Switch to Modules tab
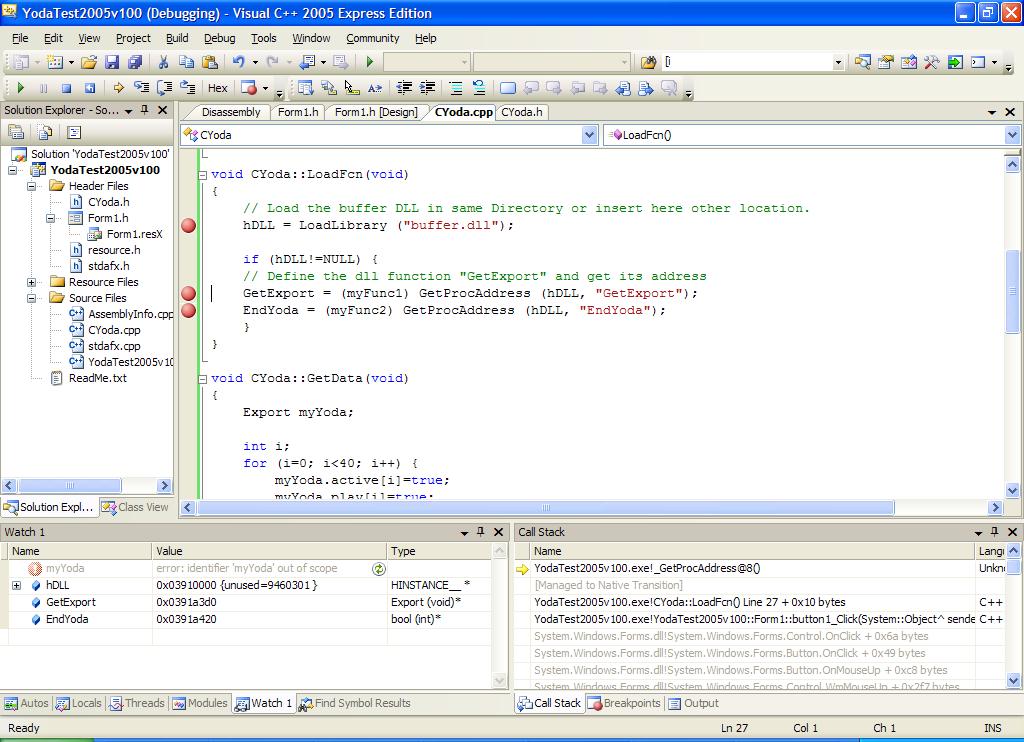The height and width of the screenshot is (742, 1024). (x=200, y=703)
